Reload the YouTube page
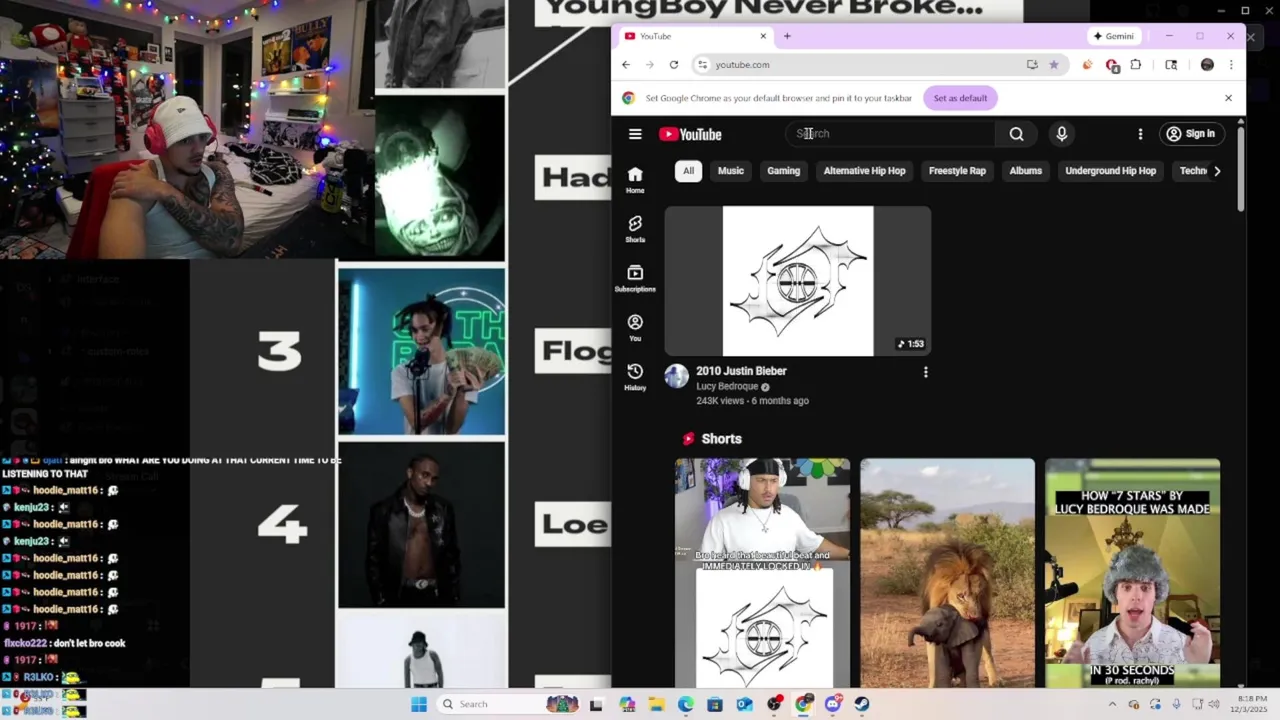The image size is (1280, 720). pos(674,65)
